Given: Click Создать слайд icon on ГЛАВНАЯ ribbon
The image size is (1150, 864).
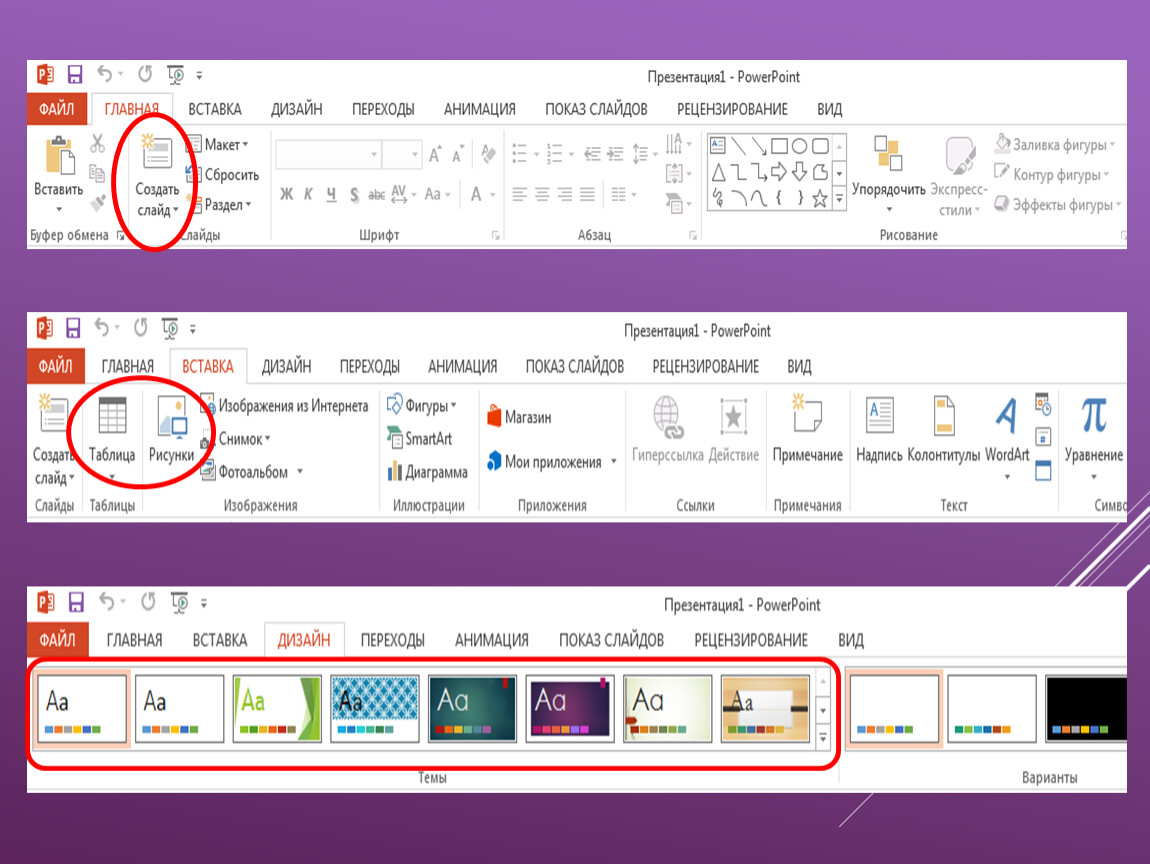Looking at the screenshot, I should pos(156,152).
